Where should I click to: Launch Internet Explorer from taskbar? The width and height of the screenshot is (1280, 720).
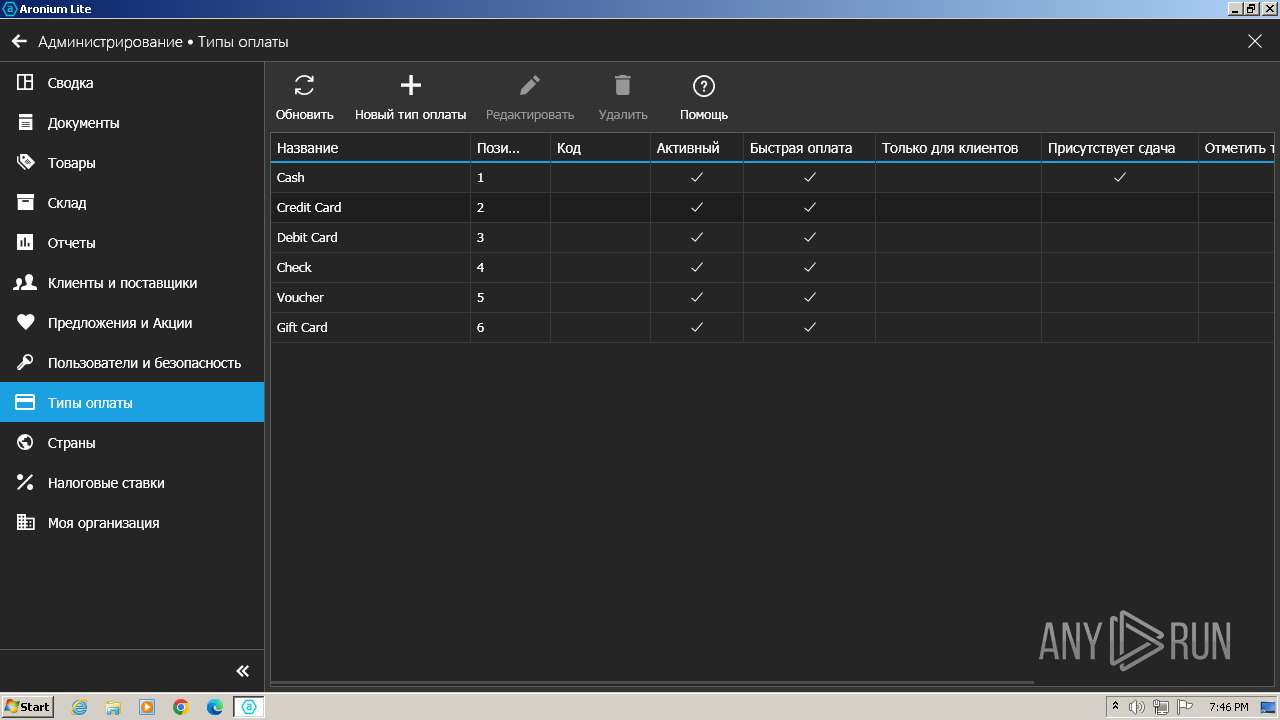tap(79, 707)
